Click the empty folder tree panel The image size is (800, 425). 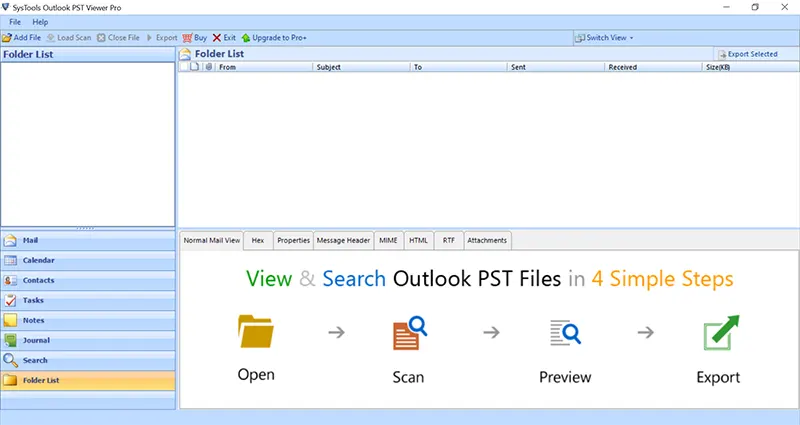pos(88,144)
